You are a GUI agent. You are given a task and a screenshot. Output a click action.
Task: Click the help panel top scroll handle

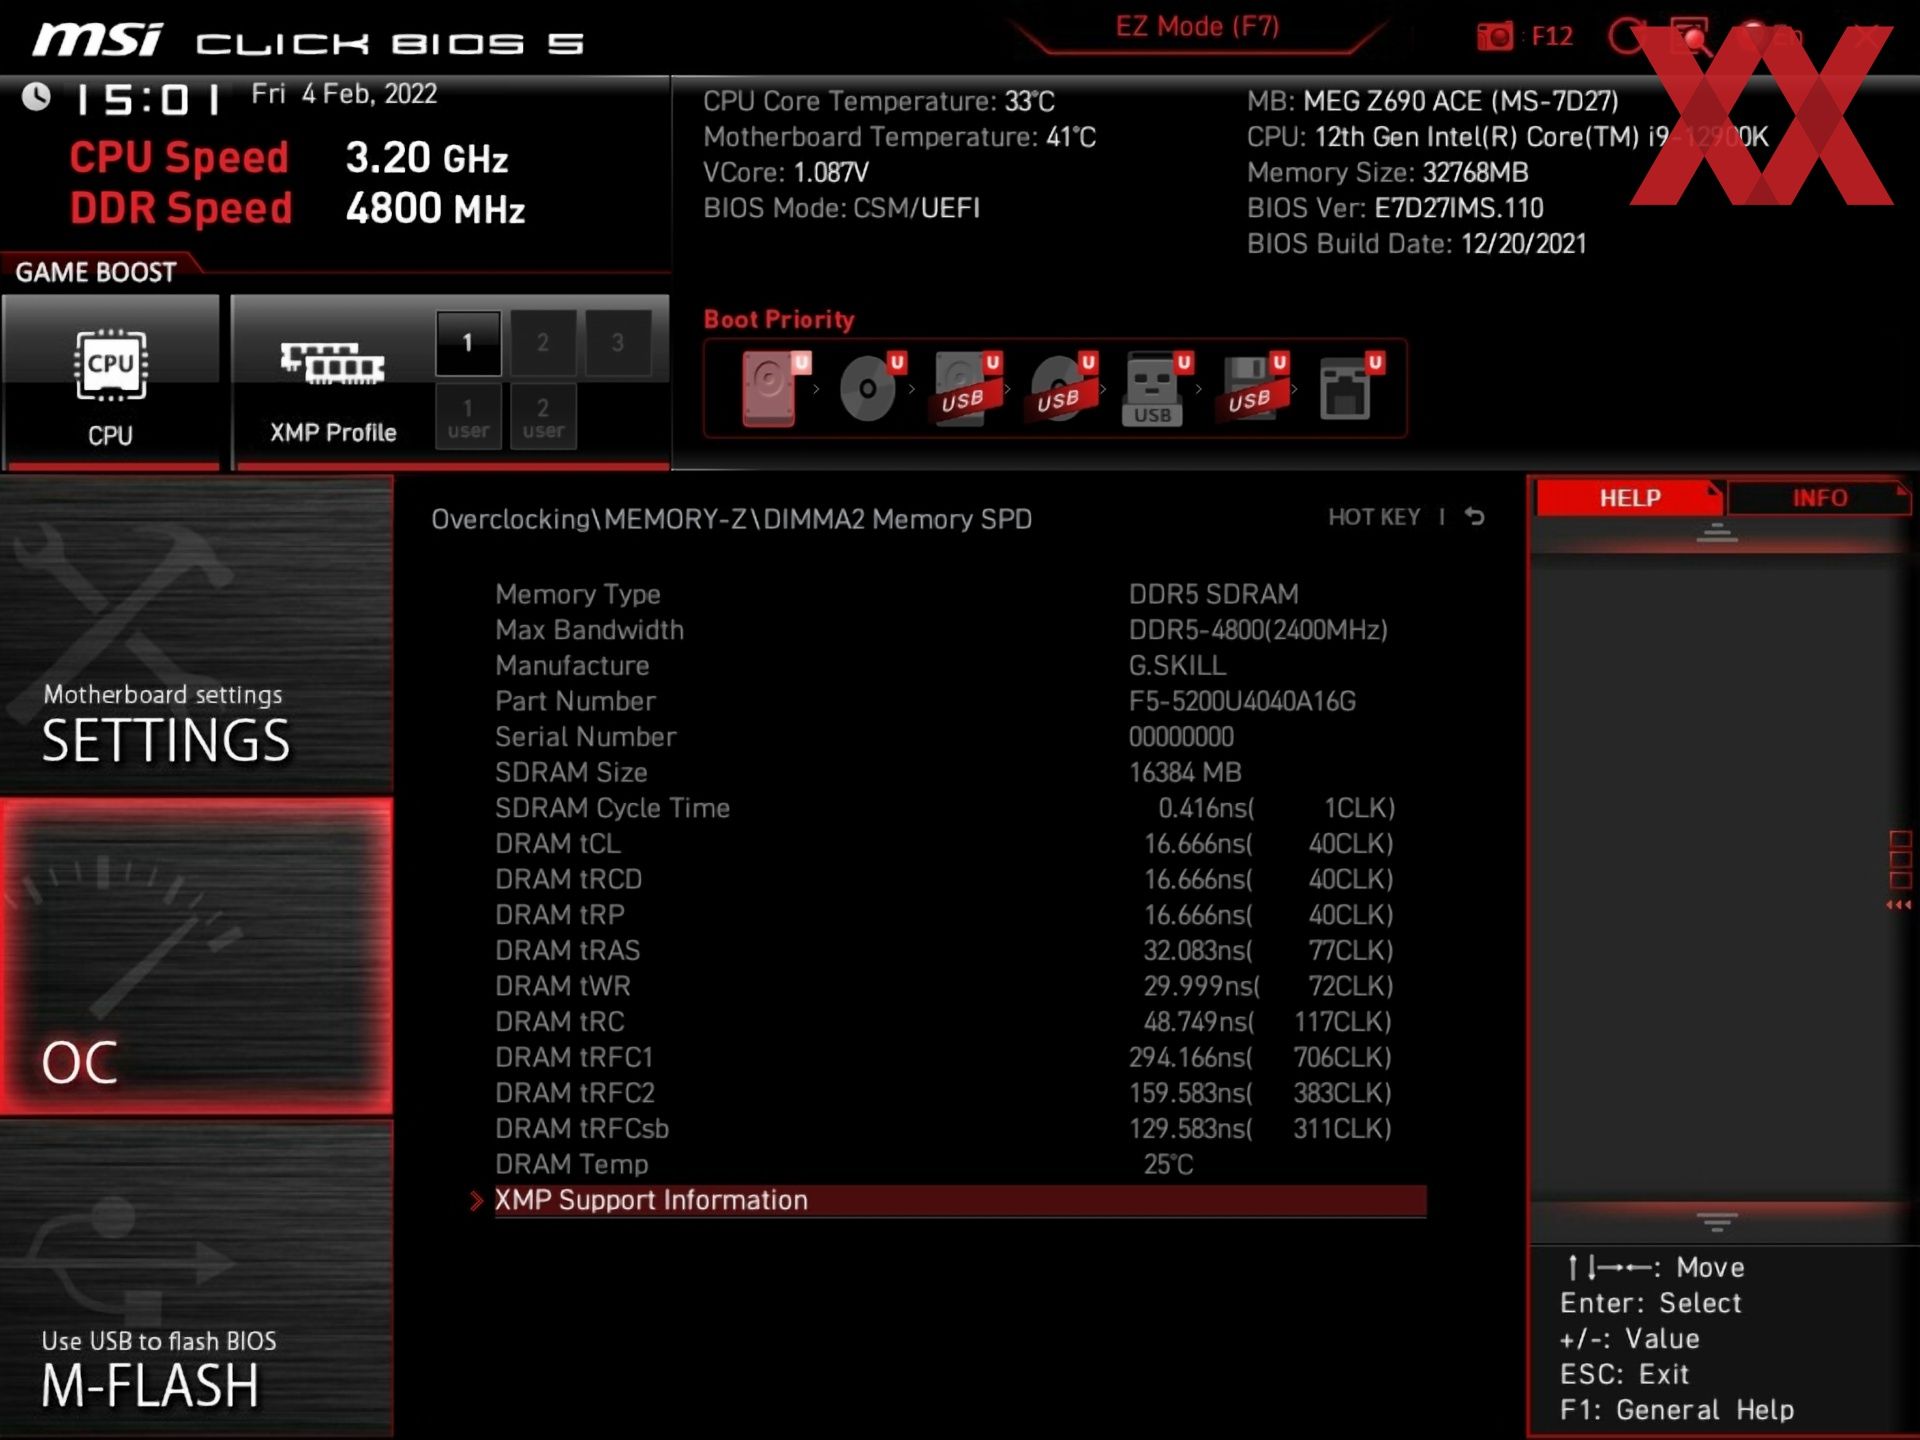click(x=1717, y=533)
